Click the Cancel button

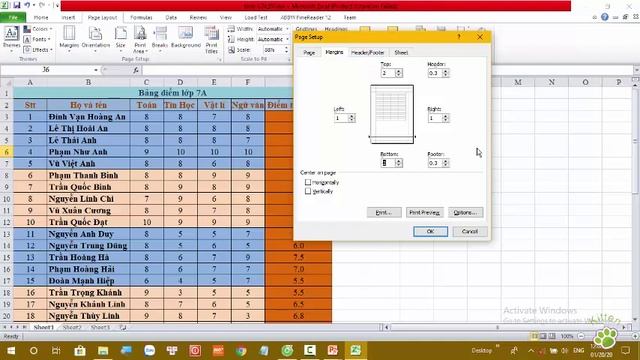pyautogui.click(x=469, y=231)
